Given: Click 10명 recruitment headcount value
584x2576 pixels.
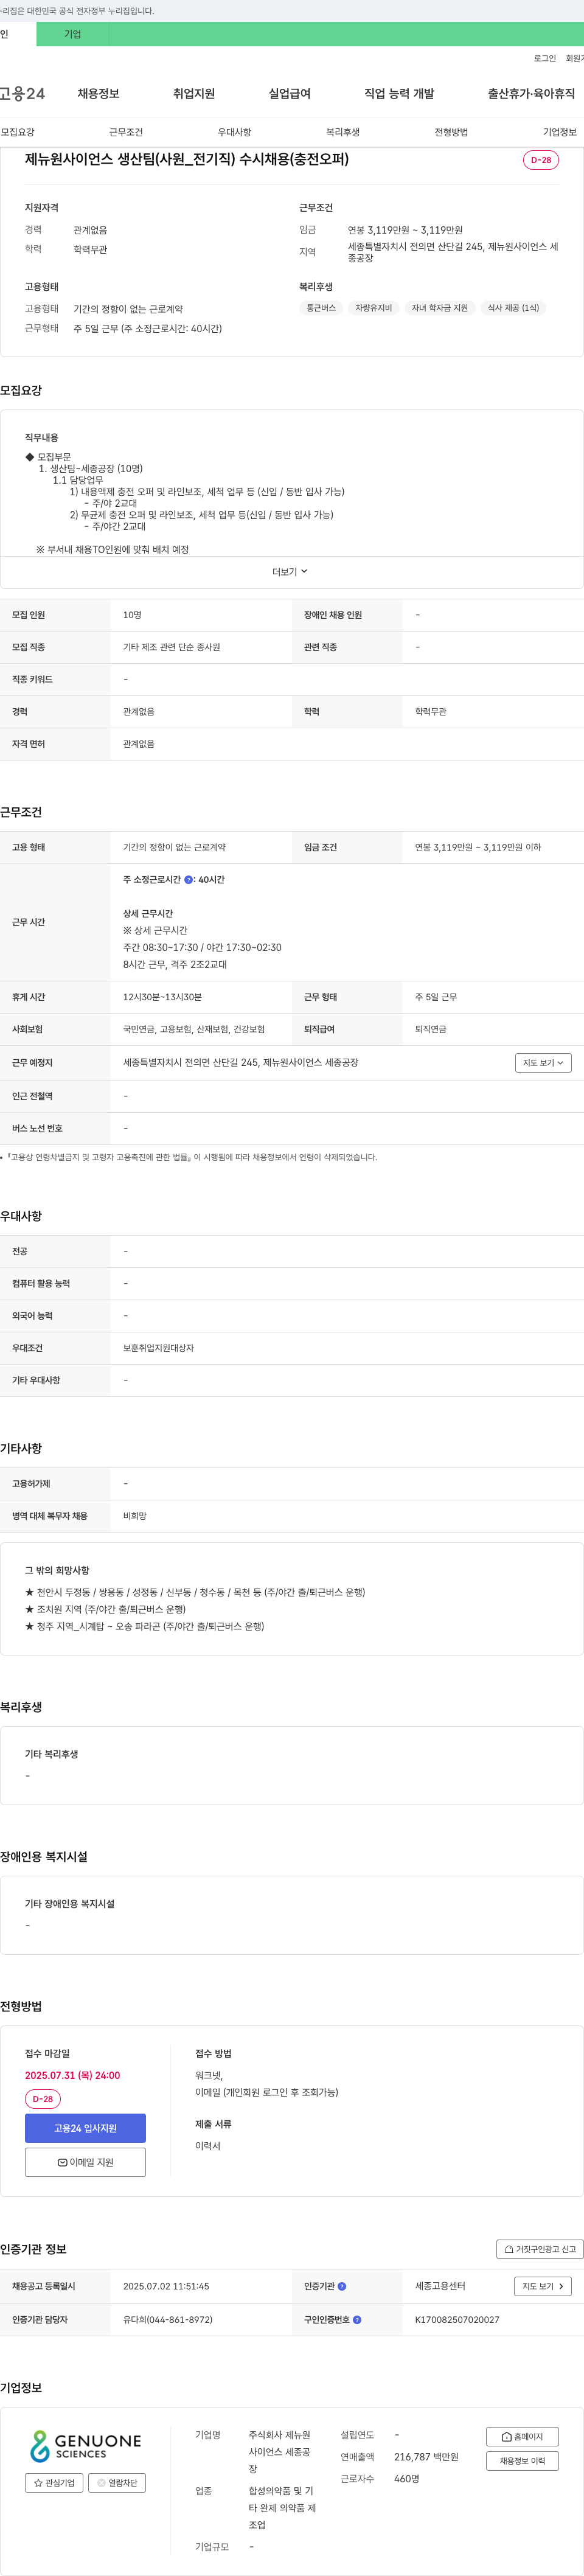Looking at the screenshot, I should (x=132, y=615).
